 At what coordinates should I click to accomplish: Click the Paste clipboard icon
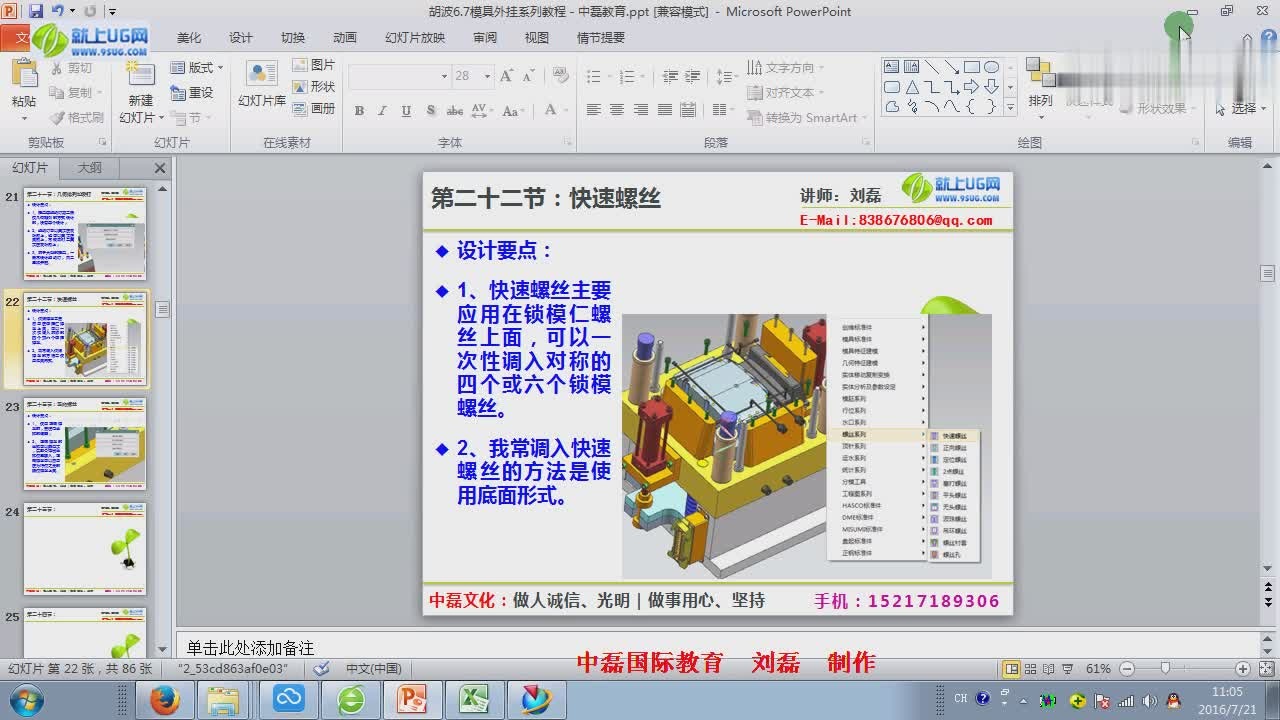tap(24, 74)
